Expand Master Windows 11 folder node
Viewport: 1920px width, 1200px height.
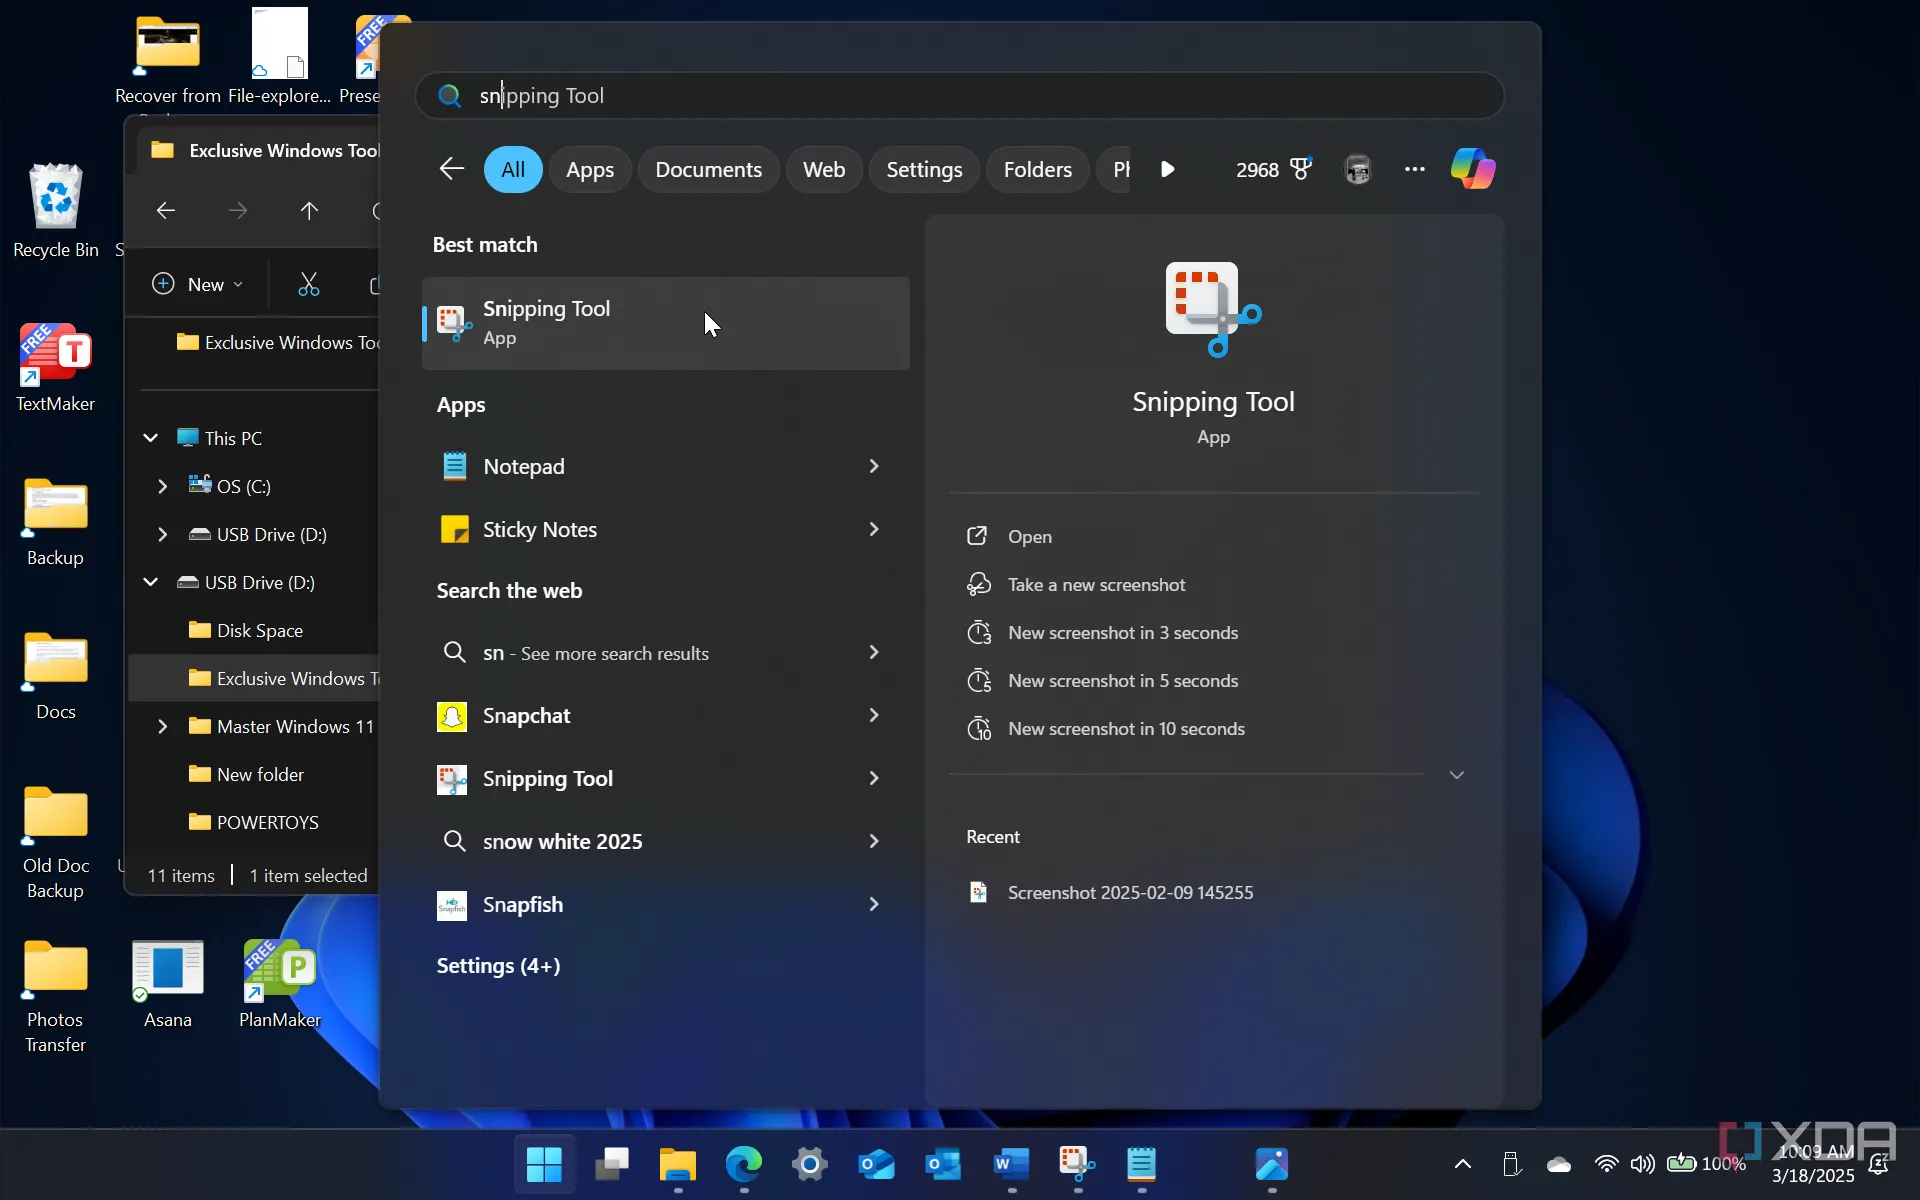pyautogui.click(x=162, y=726)
